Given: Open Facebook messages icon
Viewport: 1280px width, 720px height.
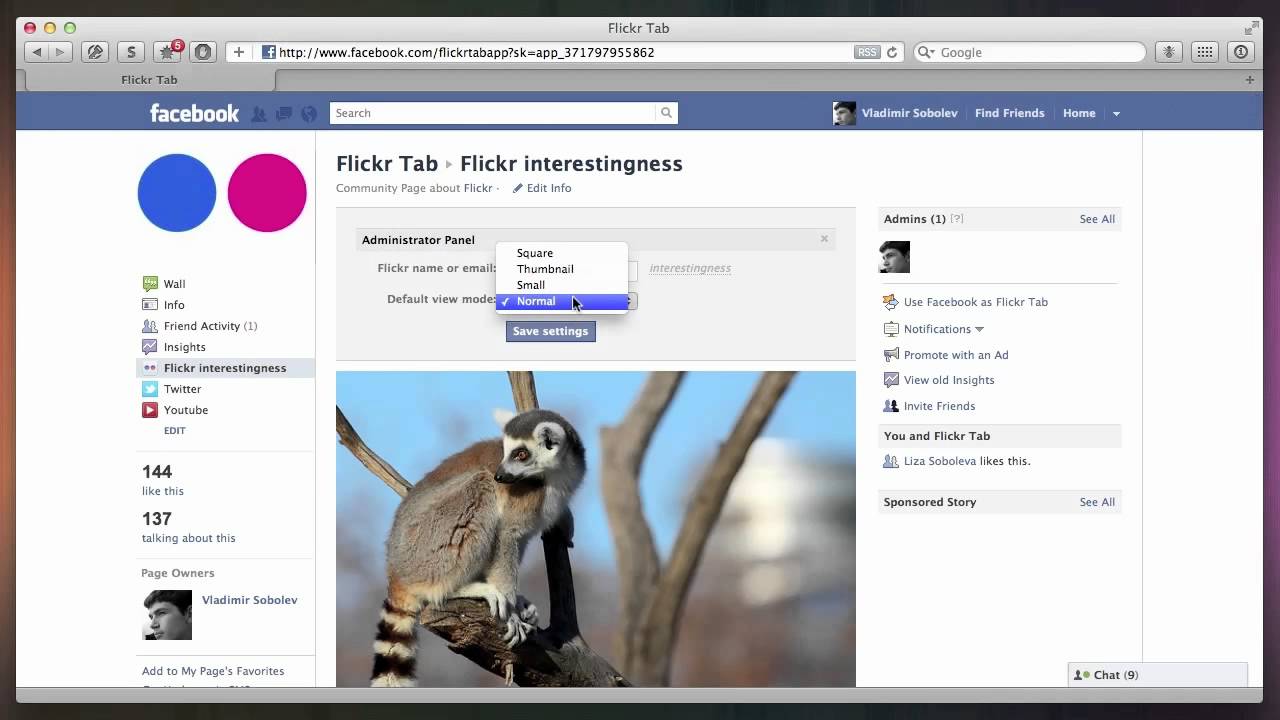Looking at the screenshot, I should click(284, 114).
